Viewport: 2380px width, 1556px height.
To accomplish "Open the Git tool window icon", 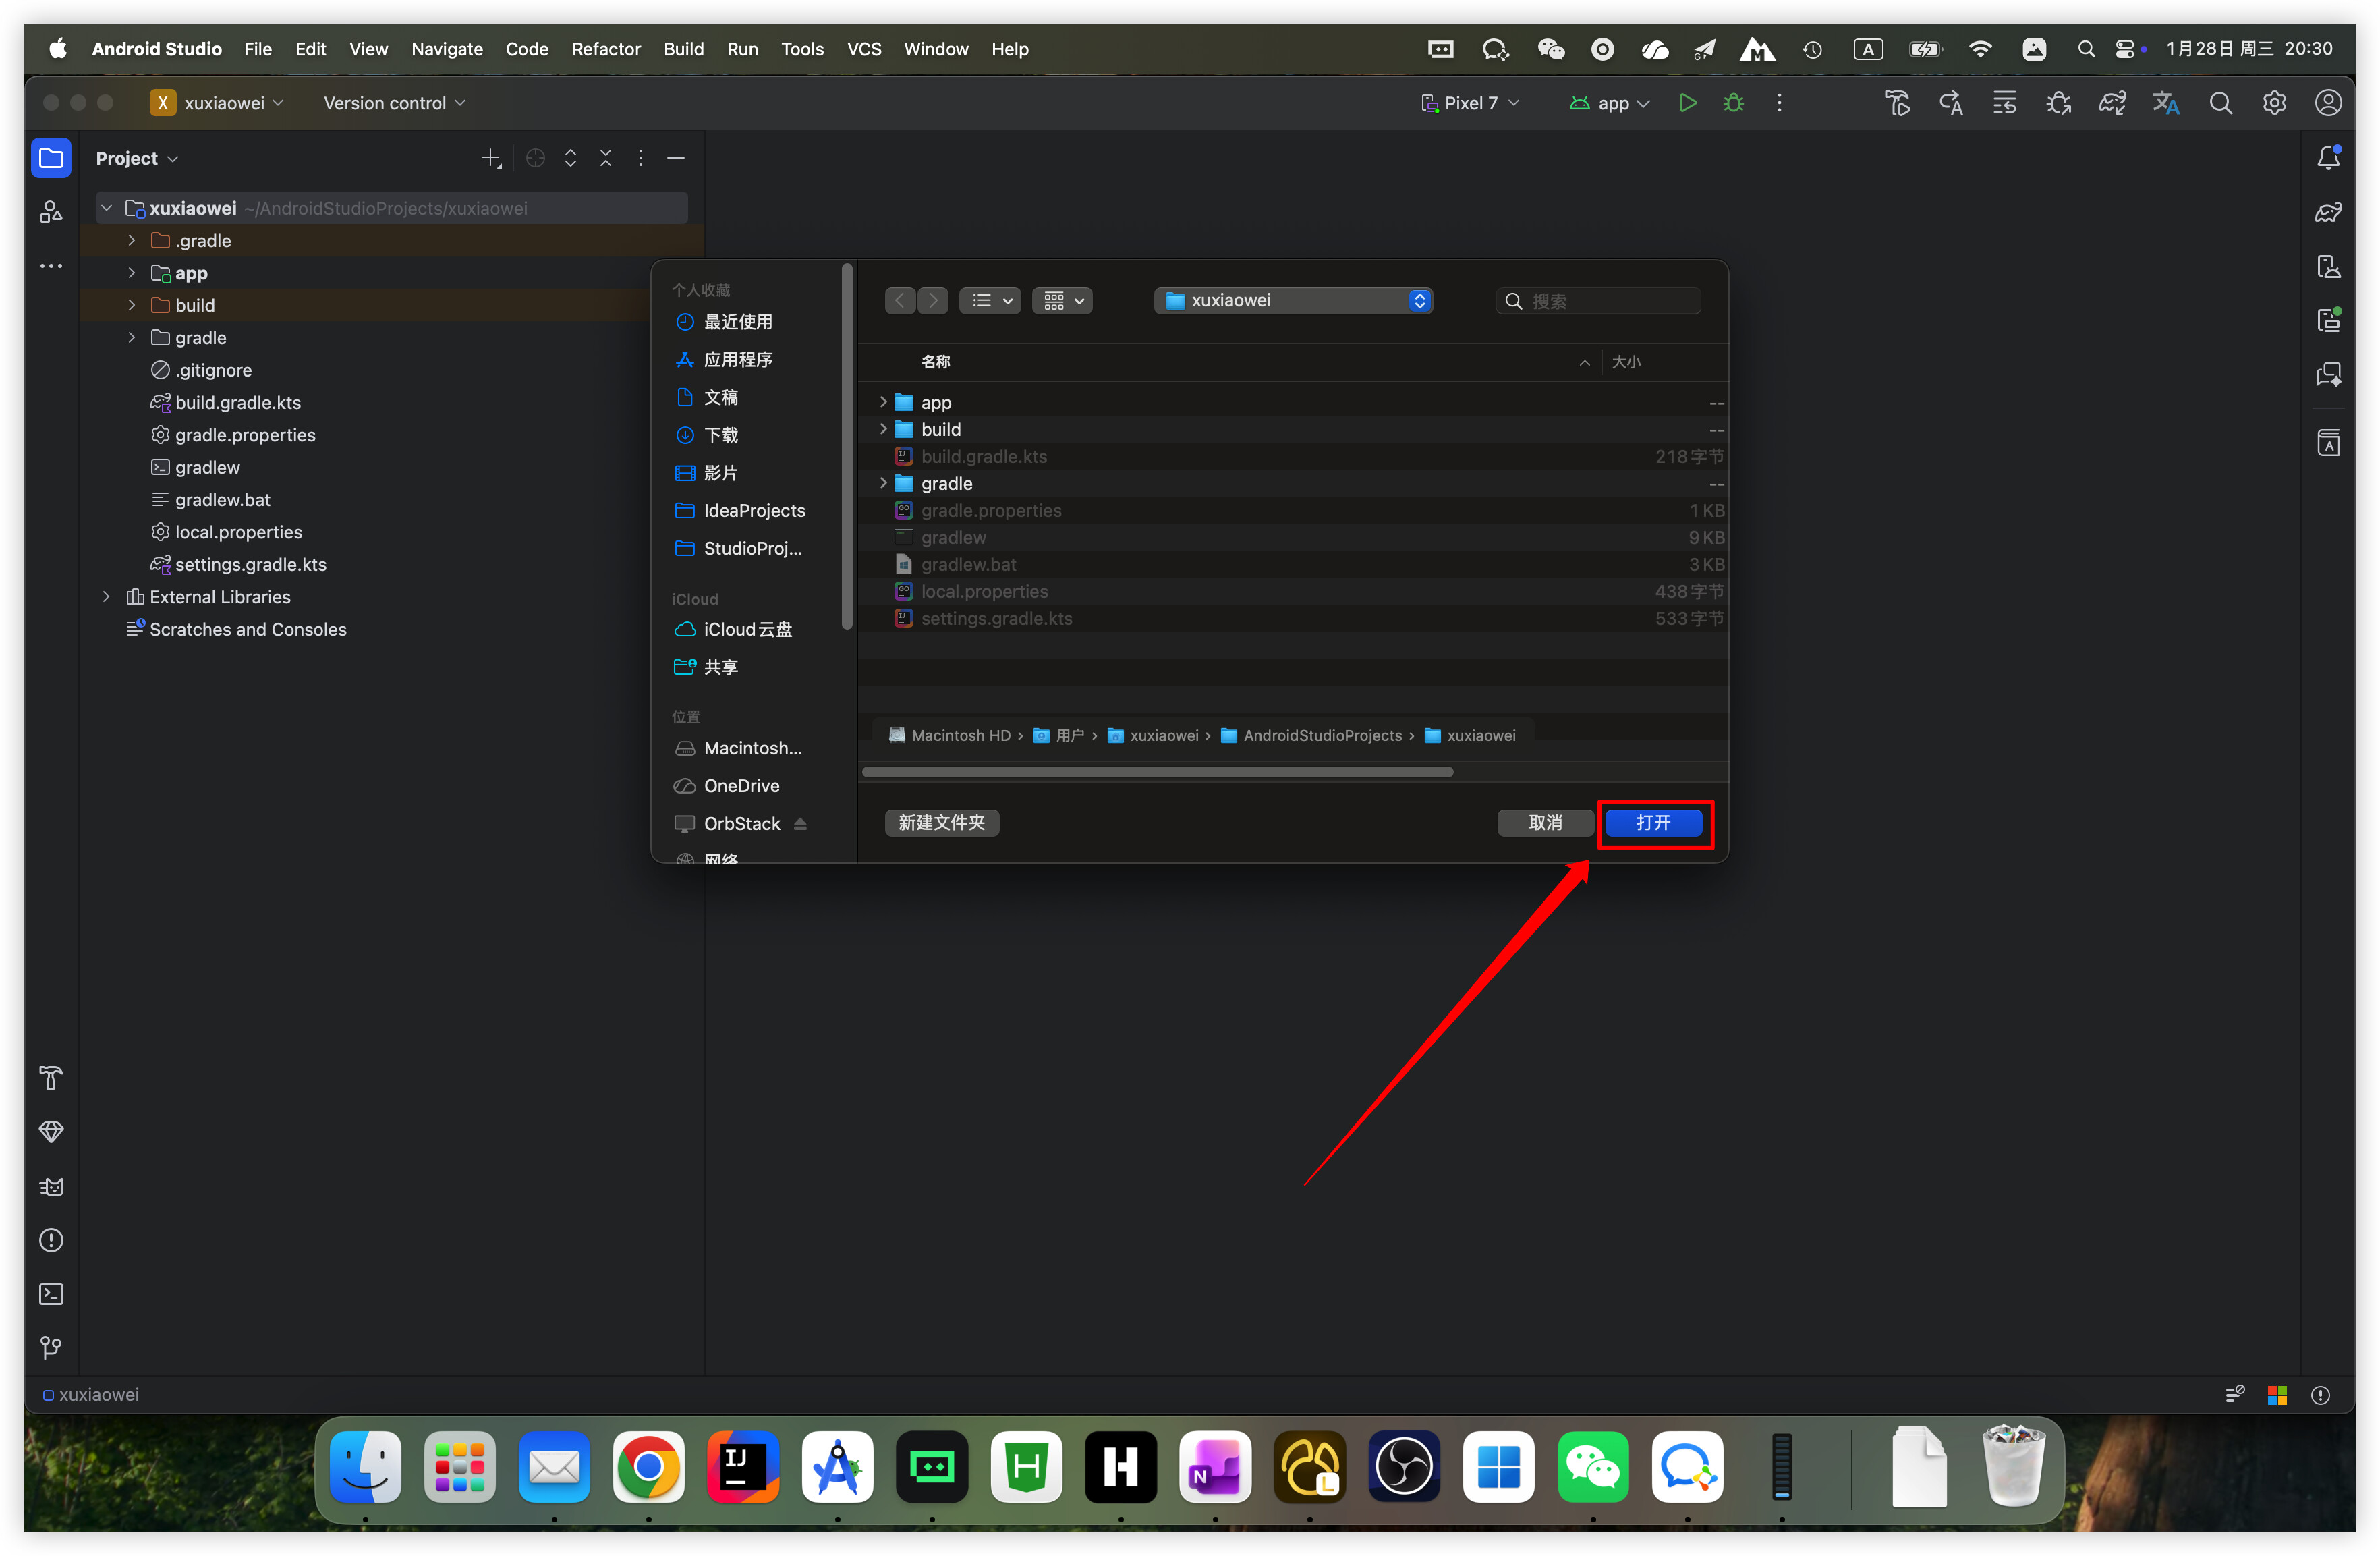I will pyautogui.click(x=51, y=1348).
